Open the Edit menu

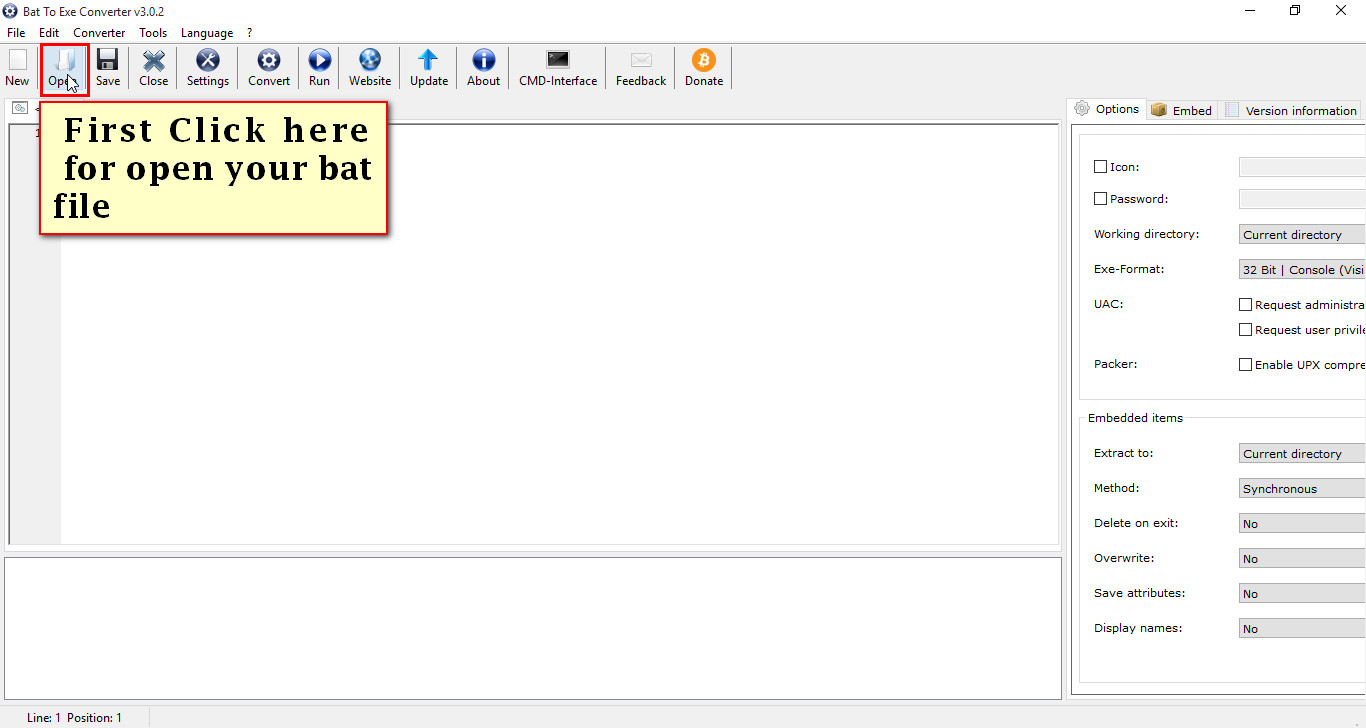[x=49, y=33]
